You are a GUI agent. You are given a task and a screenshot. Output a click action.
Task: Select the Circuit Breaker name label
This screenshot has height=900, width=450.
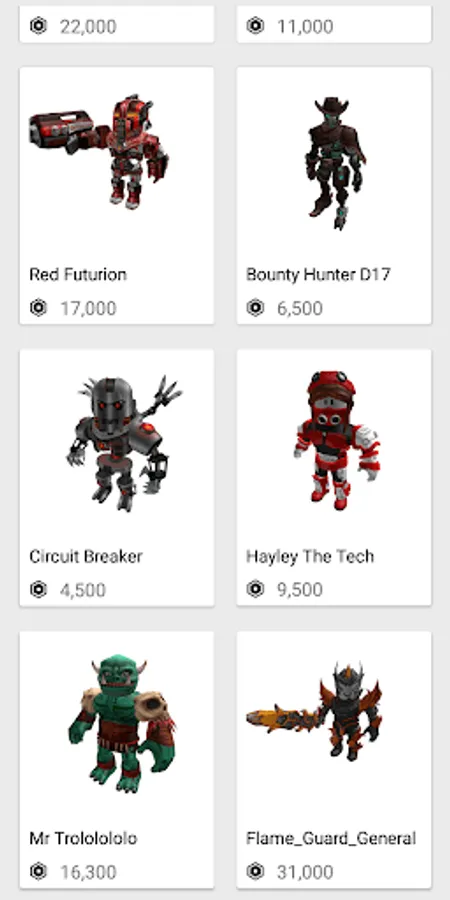pyautogui.click(x=86, y=556)
